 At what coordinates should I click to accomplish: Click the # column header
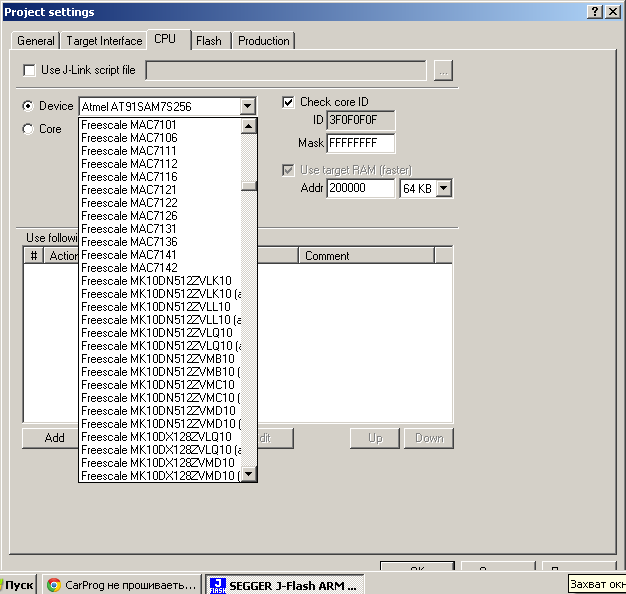point(34,255)
